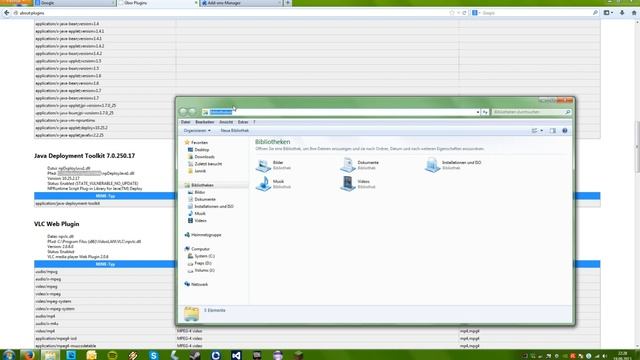Open view options dropdown arrow in Explorer
This screenshot has height=360, width=640.
tap(542, 131)
